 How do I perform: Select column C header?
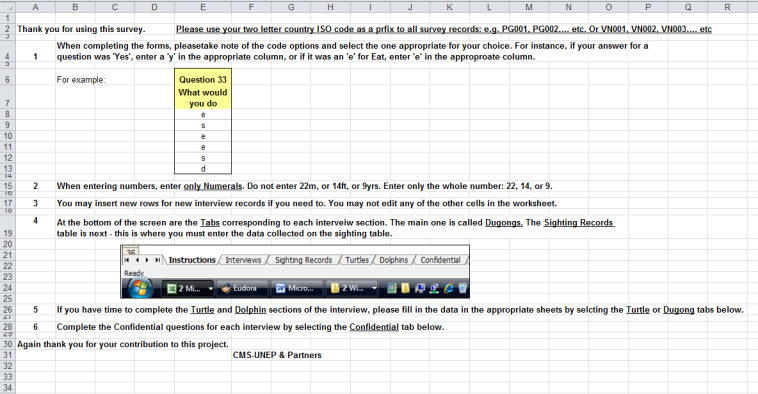pos(115,7)
